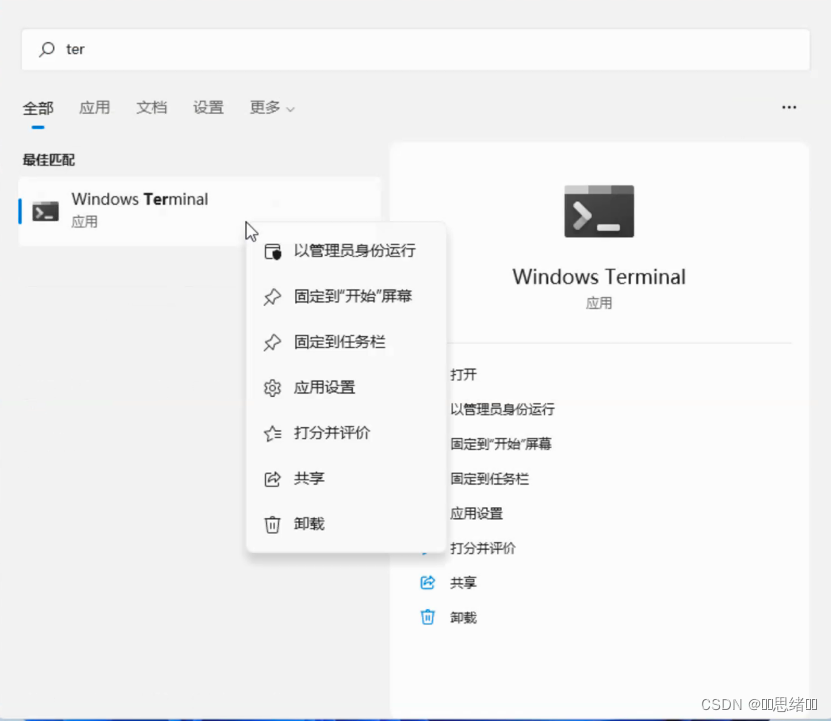Click the admin shield icon in context menu
This screenshot has width=832, height=722.
pos(273,251)
